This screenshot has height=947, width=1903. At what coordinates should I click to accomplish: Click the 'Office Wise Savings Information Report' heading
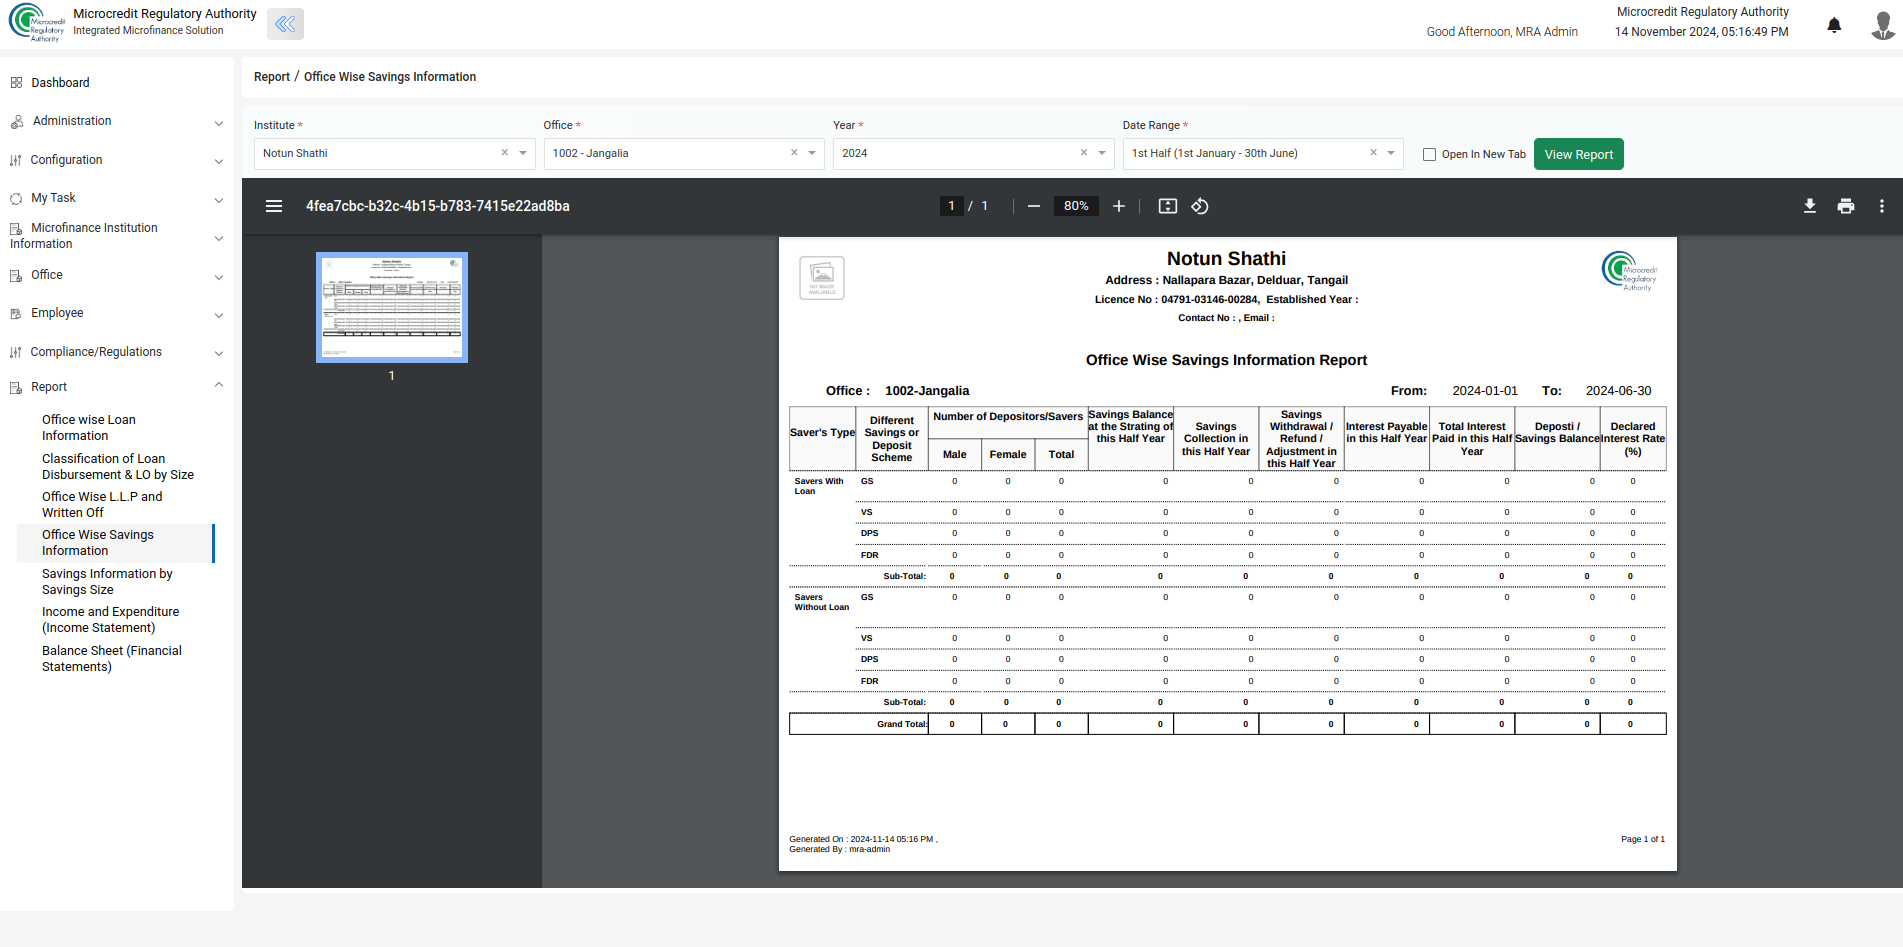click(x=1226, y=360)
